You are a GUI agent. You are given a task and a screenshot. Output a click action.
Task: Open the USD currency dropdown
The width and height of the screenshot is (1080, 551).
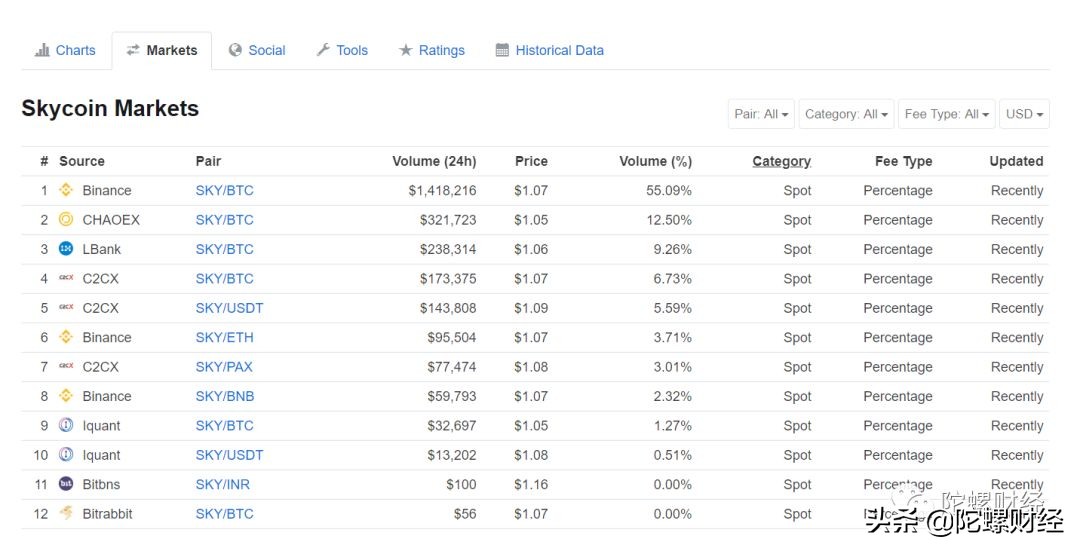1024,114
